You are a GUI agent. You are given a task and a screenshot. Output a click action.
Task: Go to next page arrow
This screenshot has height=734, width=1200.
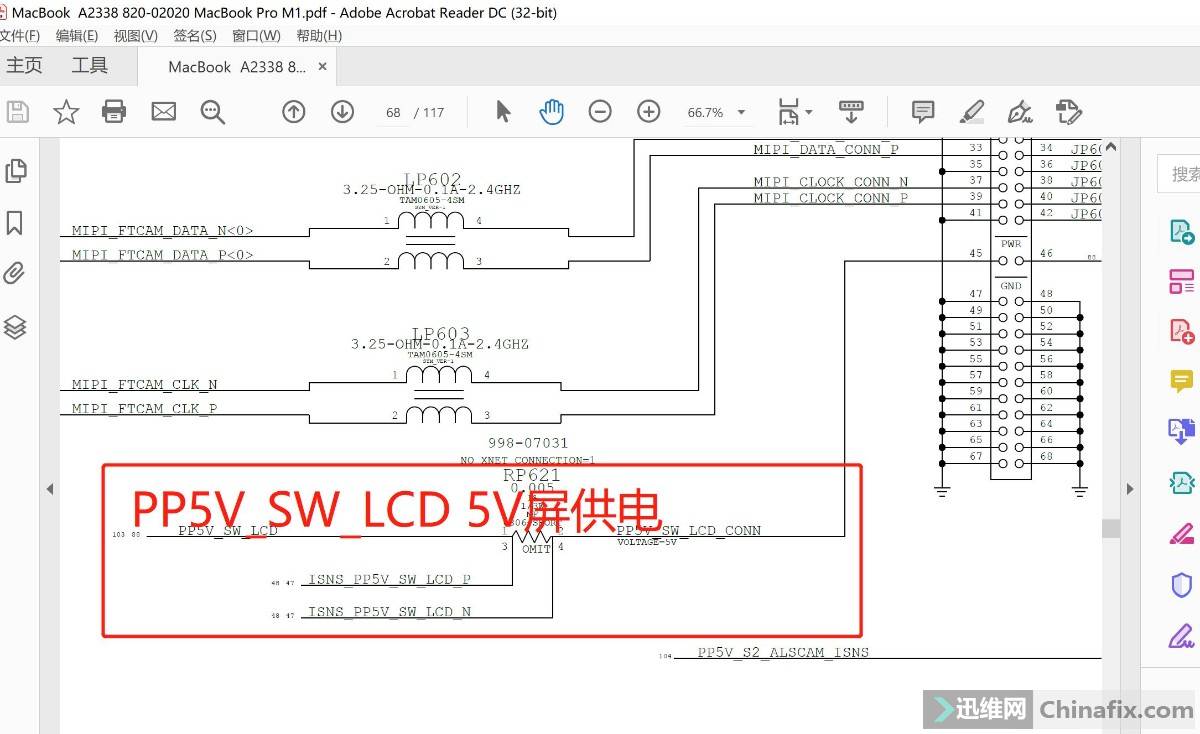[342, 112]
